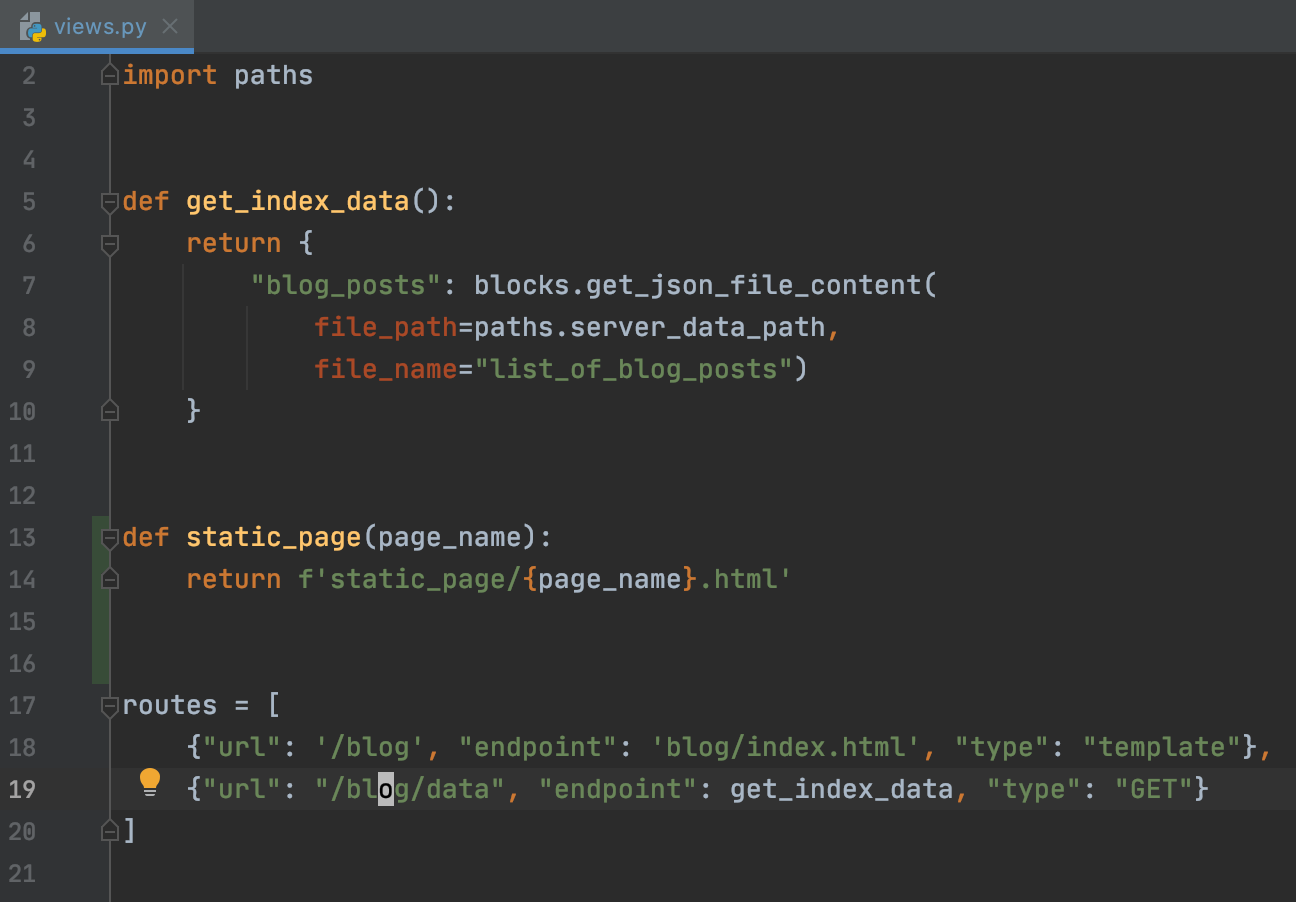1296x902 pixels.
Task: Close the views.py editor tab
Action: tap(170, 27)
